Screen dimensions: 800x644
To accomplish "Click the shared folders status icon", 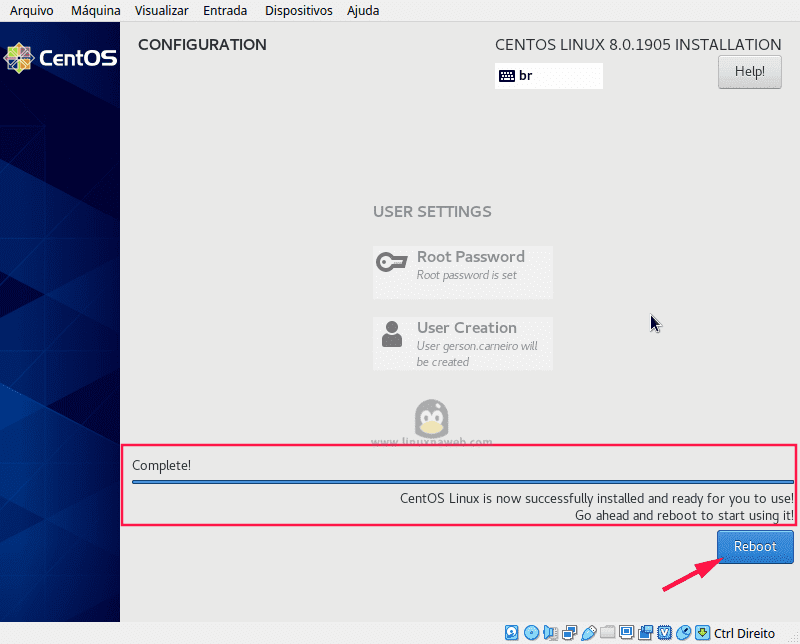I will (x=607, y=633).
